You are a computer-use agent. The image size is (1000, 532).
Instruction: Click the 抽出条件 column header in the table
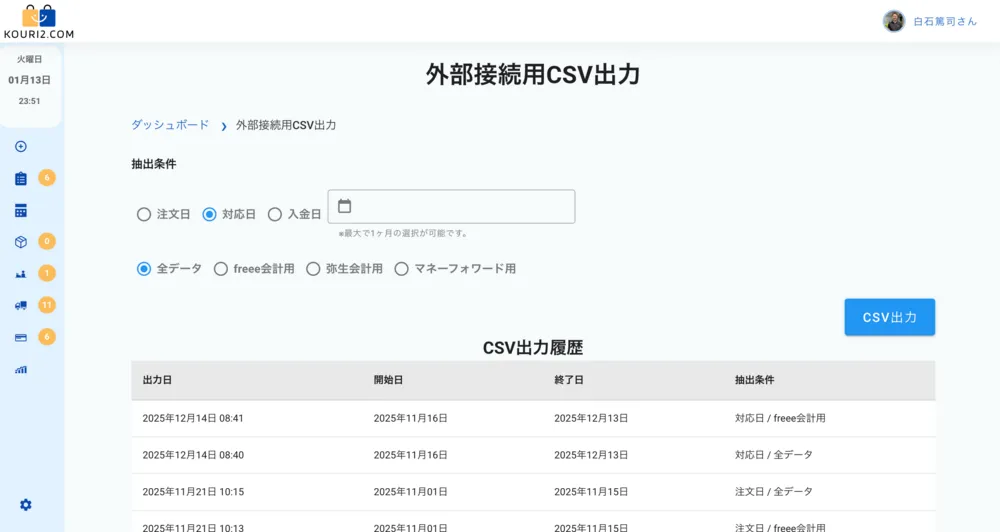tap(754, 380)
